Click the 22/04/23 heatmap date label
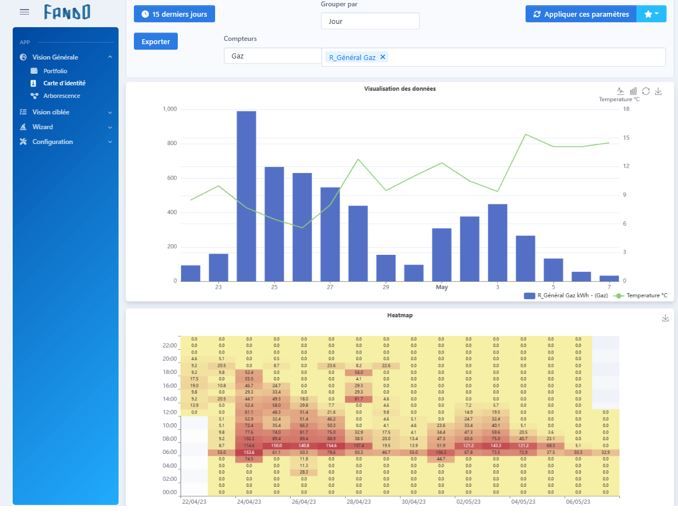Screen dimensions: 678x531 pos(194,502)
